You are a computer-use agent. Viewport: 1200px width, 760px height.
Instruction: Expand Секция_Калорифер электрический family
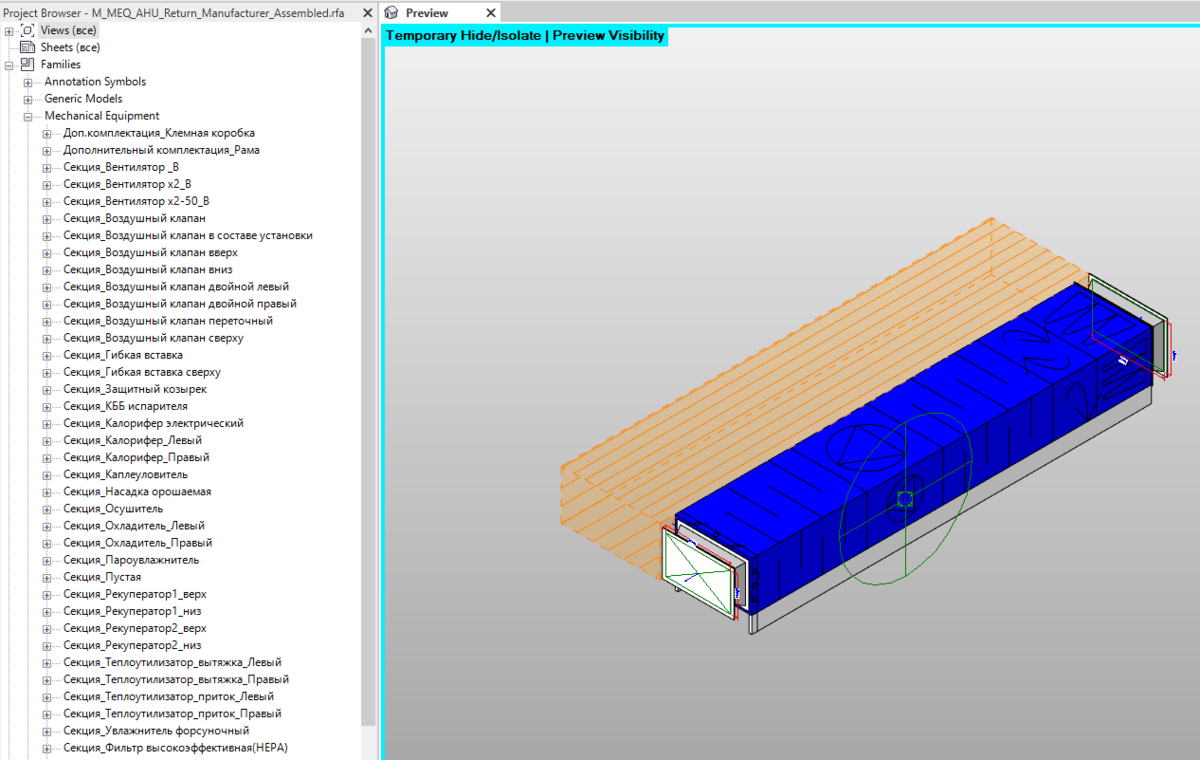[47, 423]
